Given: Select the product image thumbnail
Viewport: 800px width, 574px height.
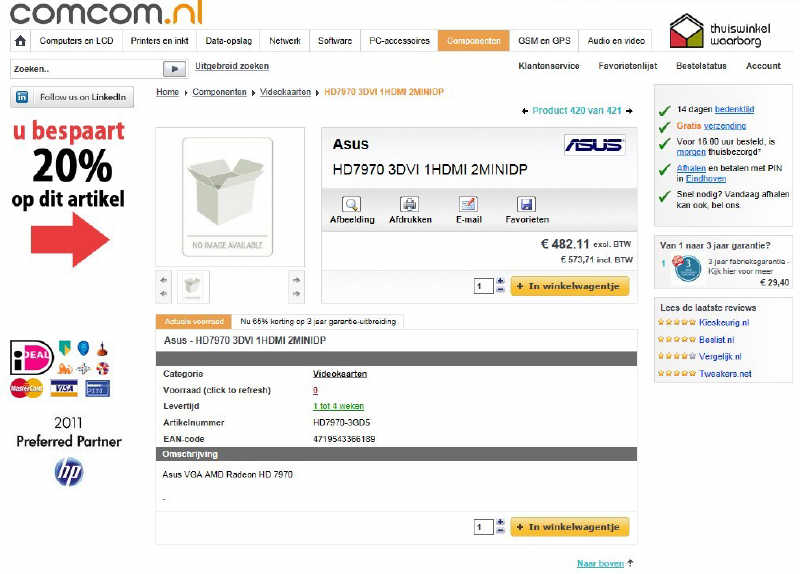Looking at the screenshot, I should coord(193,287).
